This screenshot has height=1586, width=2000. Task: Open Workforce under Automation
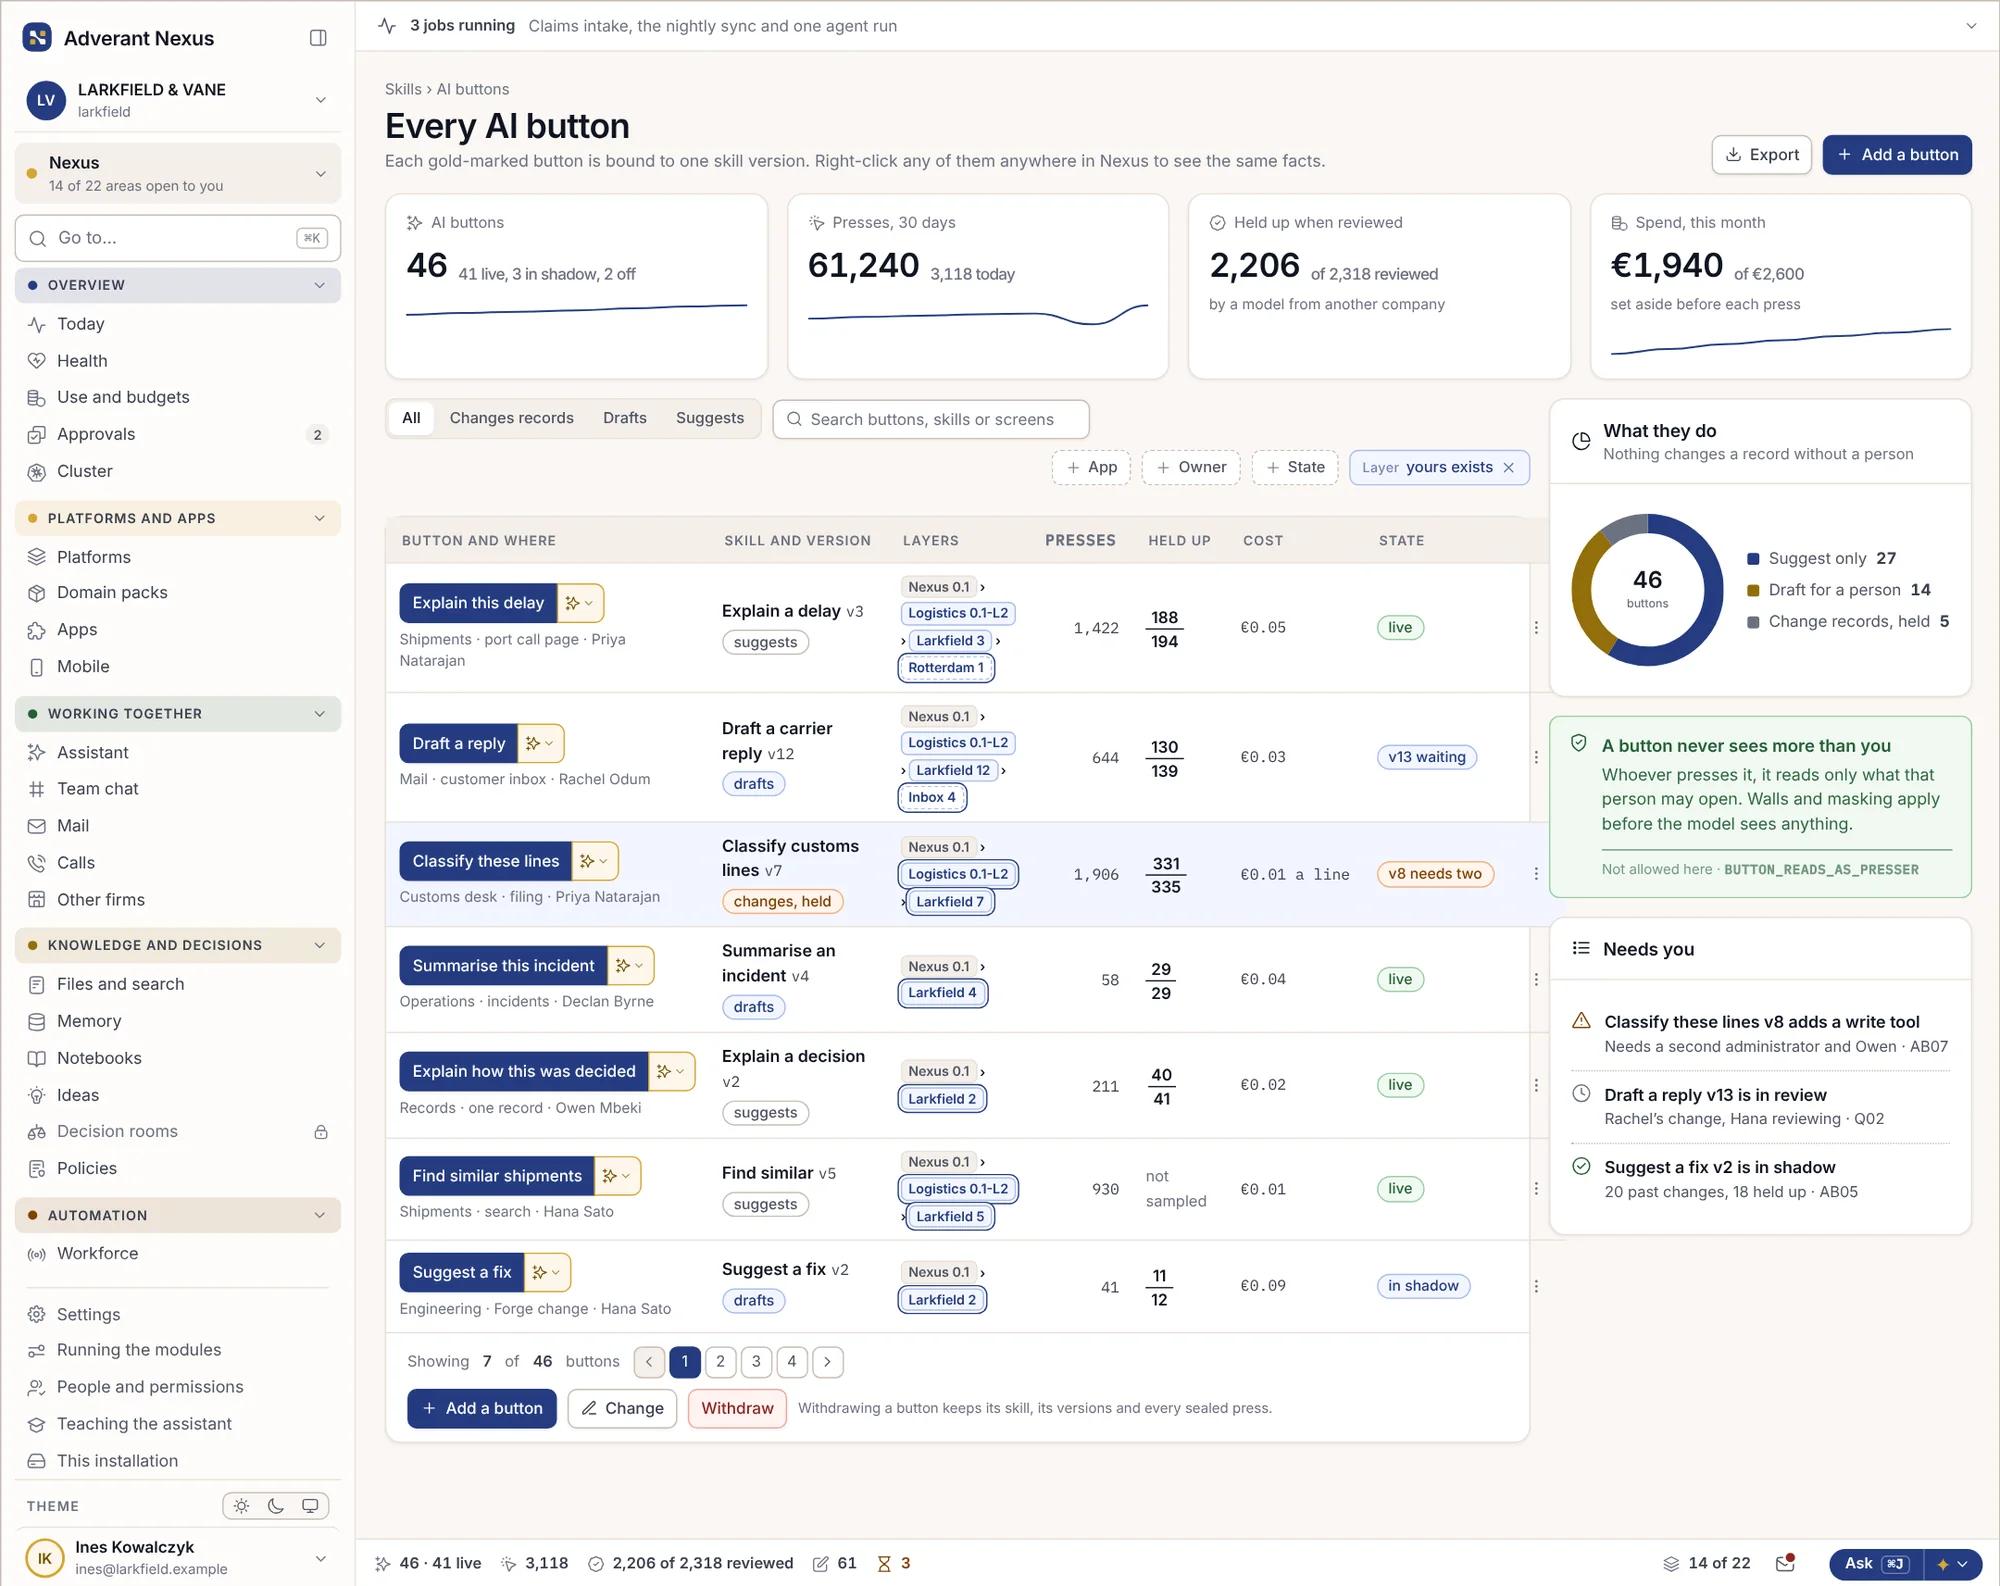(178, 1253)
